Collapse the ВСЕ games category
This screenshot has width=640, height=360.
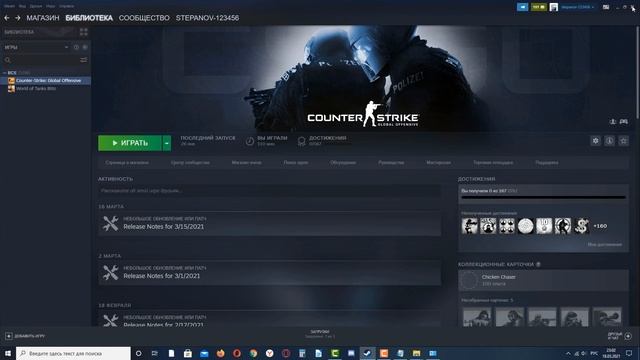[4, 73]
